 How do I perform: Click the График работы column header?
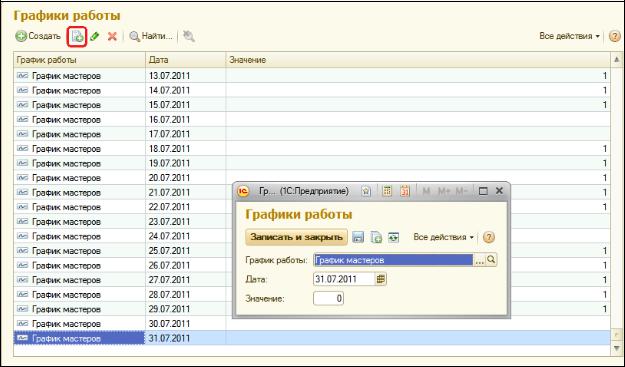80,60
